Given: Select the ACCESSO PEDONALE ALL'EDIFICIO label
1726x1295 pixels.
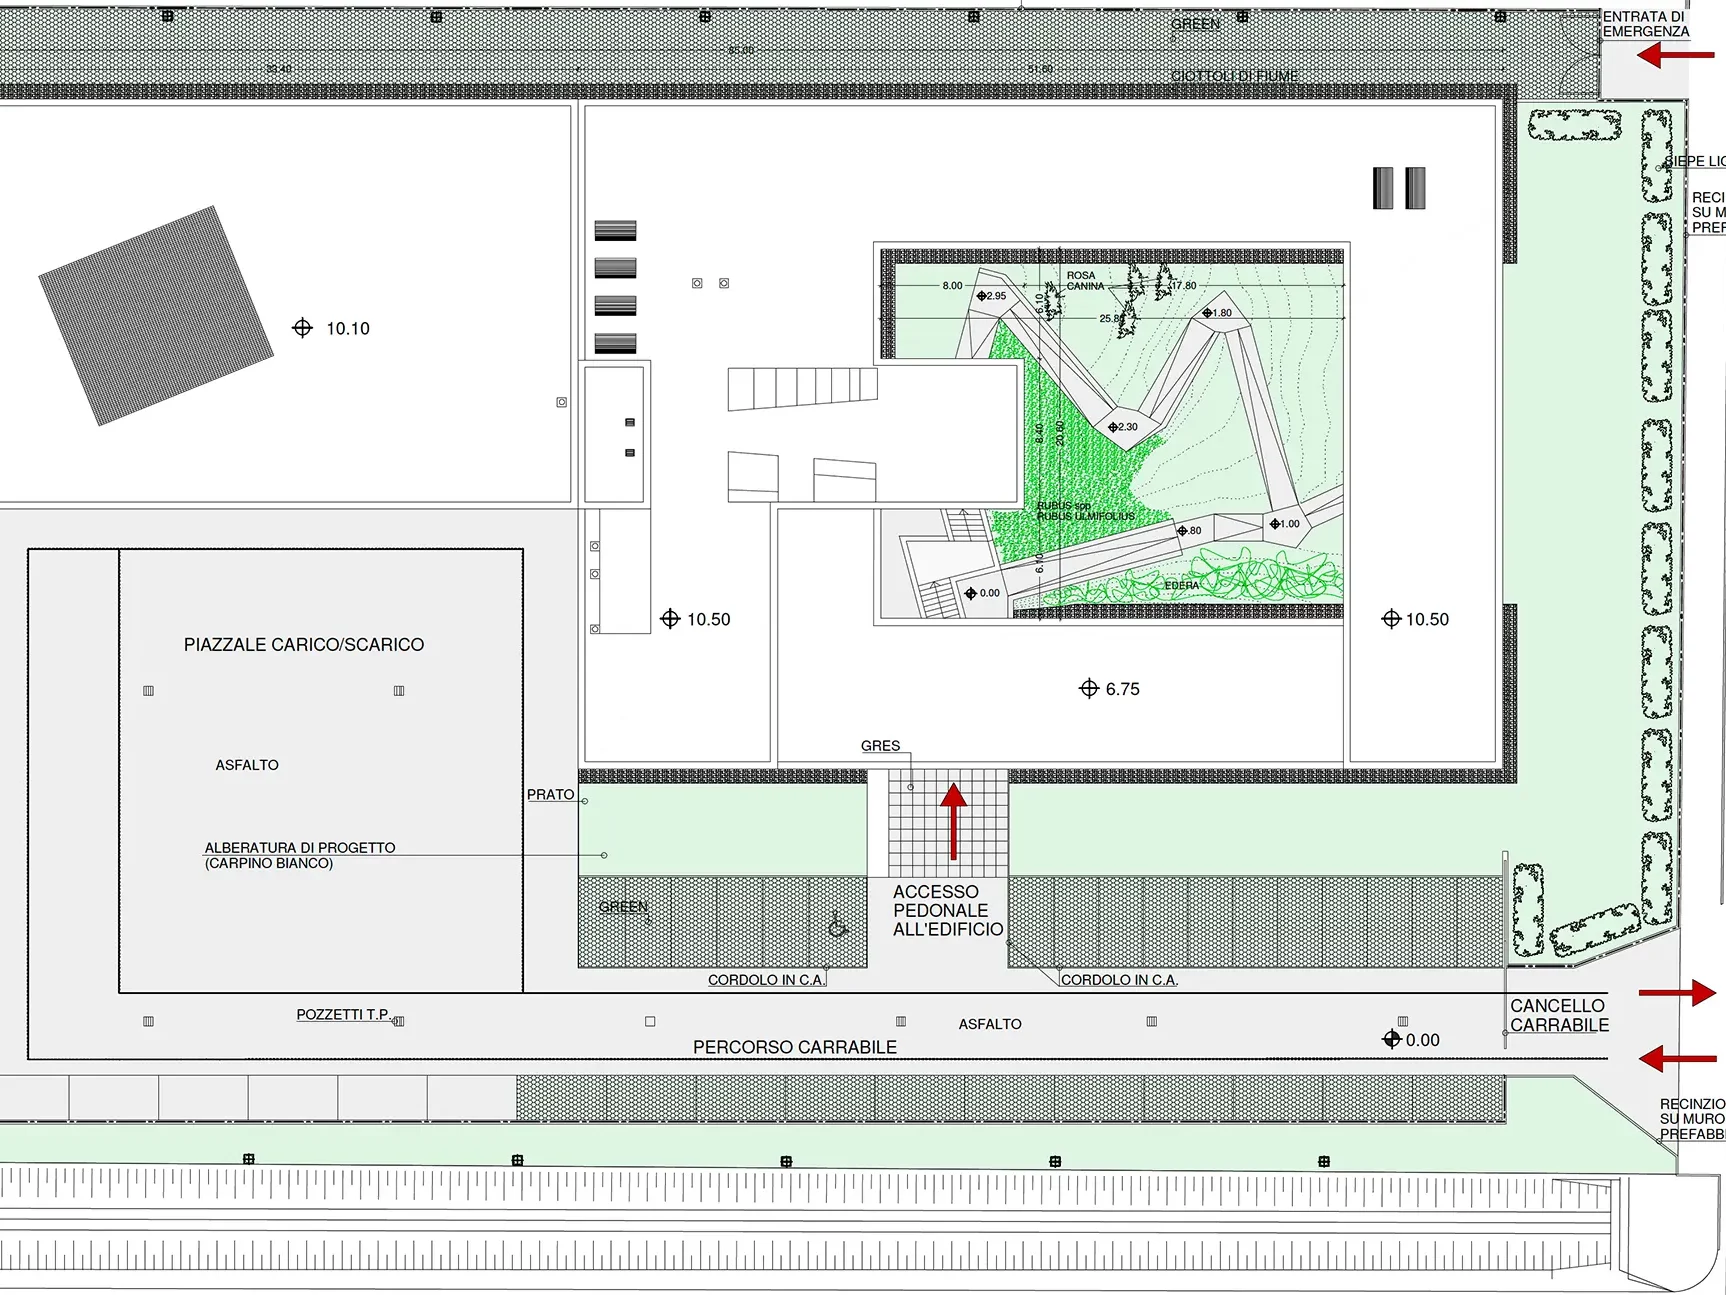Looking at the screenshot, I should tap(946, 910).
